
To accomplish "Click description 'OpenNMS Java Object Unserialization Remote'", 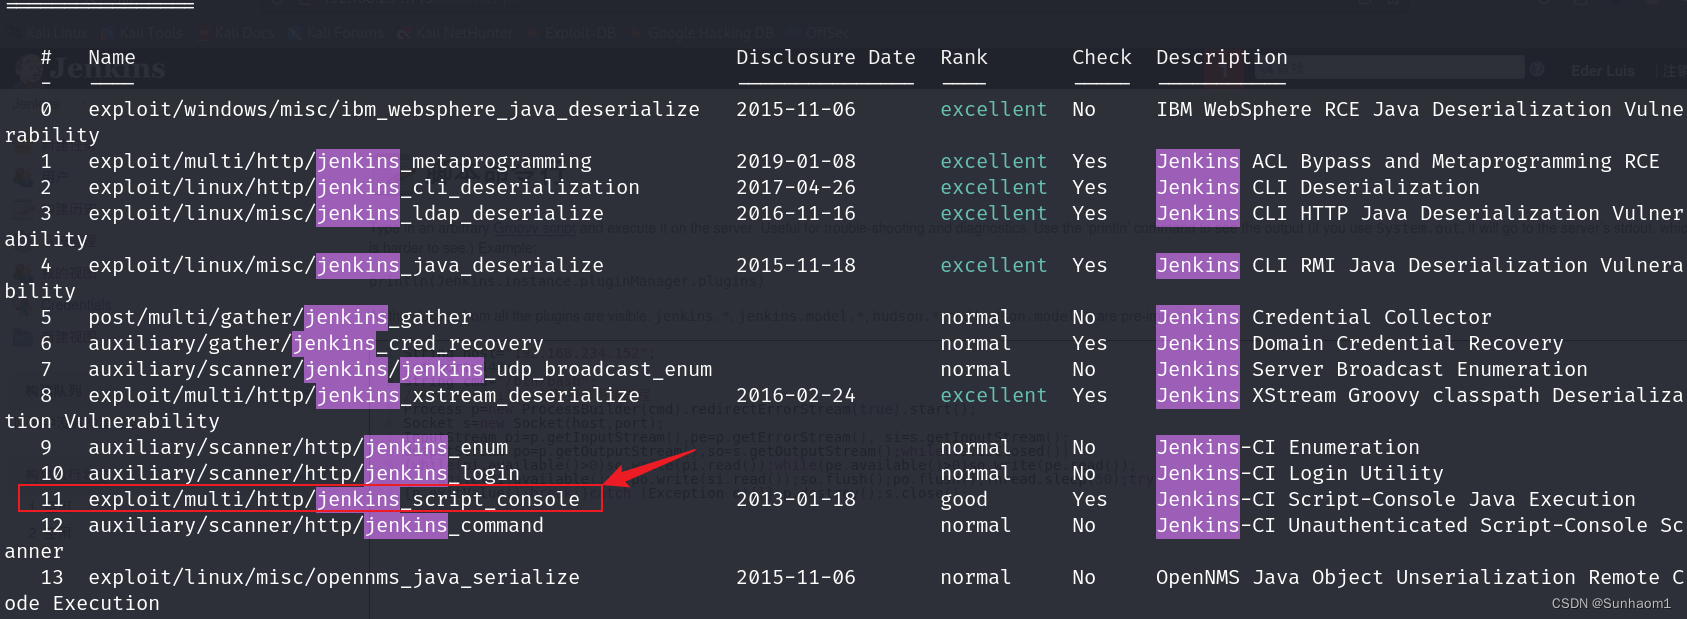I will click(x=1408, y=577).
